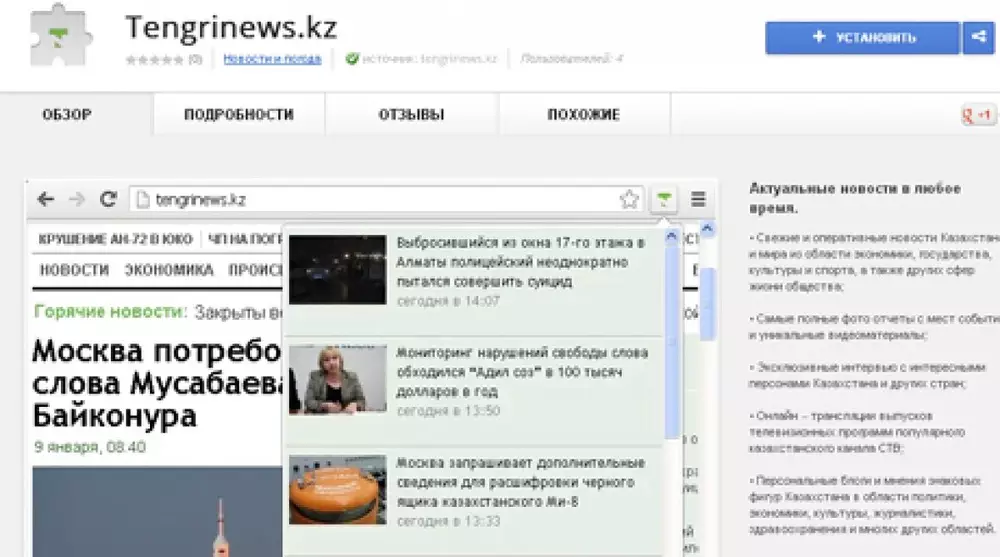Image resolution: width=1000 pixels, height=557 pixels.
Task: Open the ОТЗЫВЫ tab
Action: point(411,115)
